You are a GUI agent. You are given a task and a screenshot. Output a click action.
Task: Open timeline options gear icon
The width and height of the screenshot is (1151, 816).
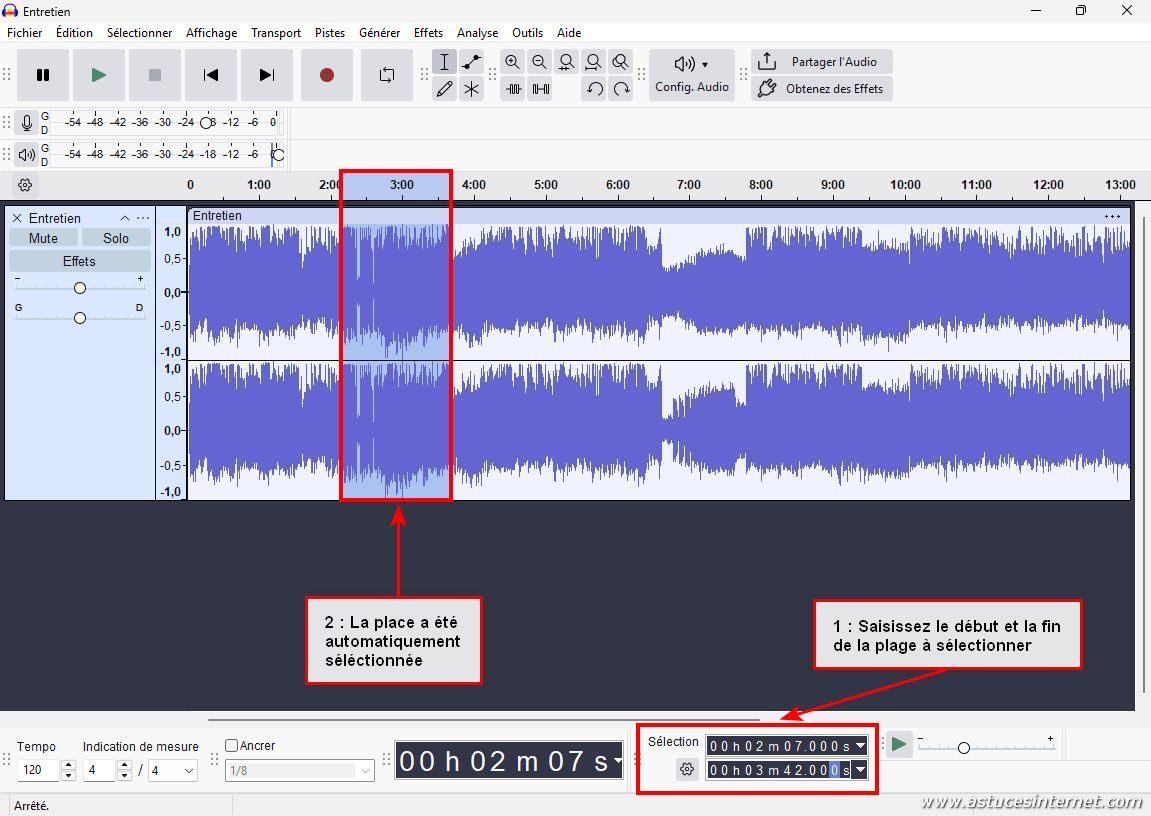tap(25, 185)
